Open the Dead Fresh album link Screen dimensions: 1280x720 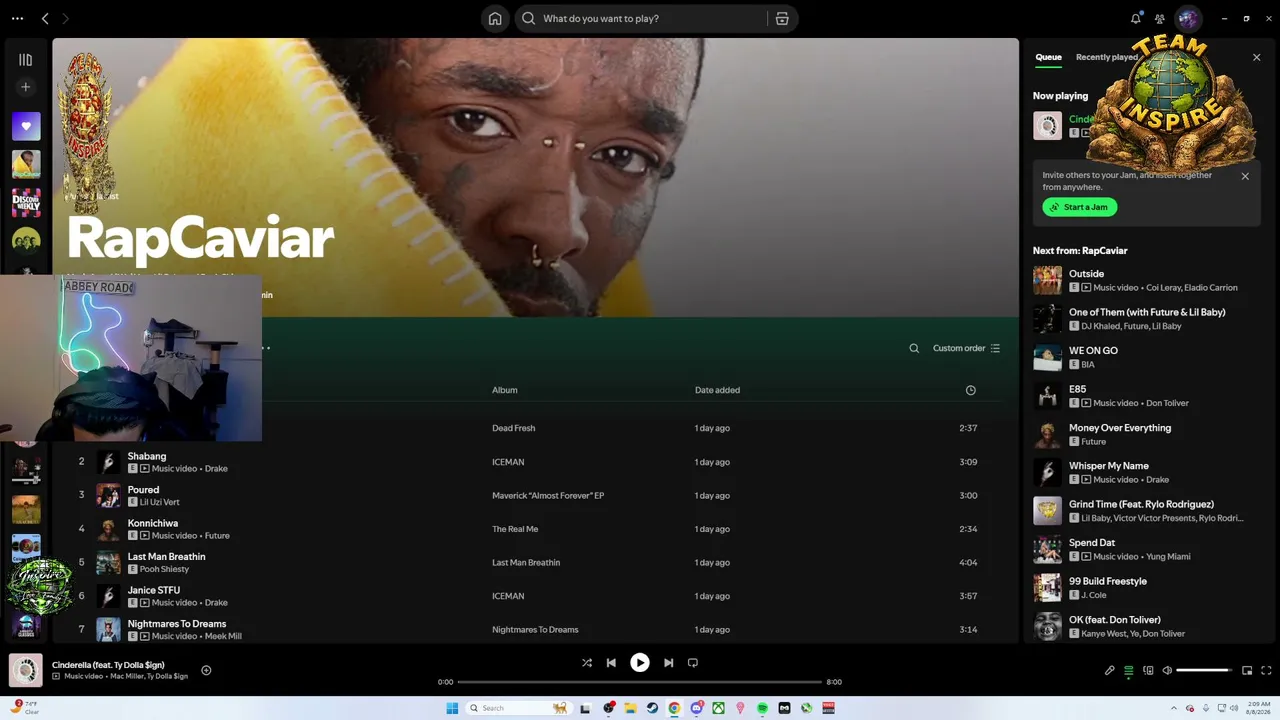coord(514,428)
